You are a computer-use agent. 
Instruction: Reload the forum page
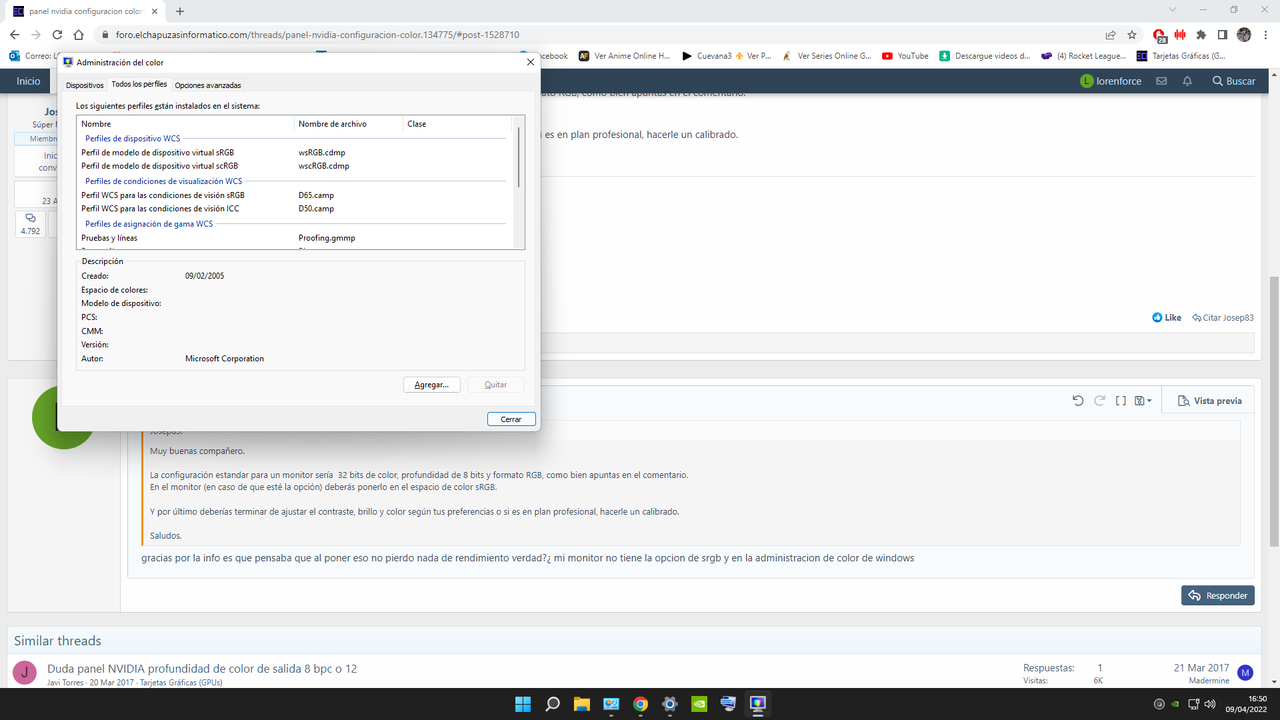coord(58,34)
